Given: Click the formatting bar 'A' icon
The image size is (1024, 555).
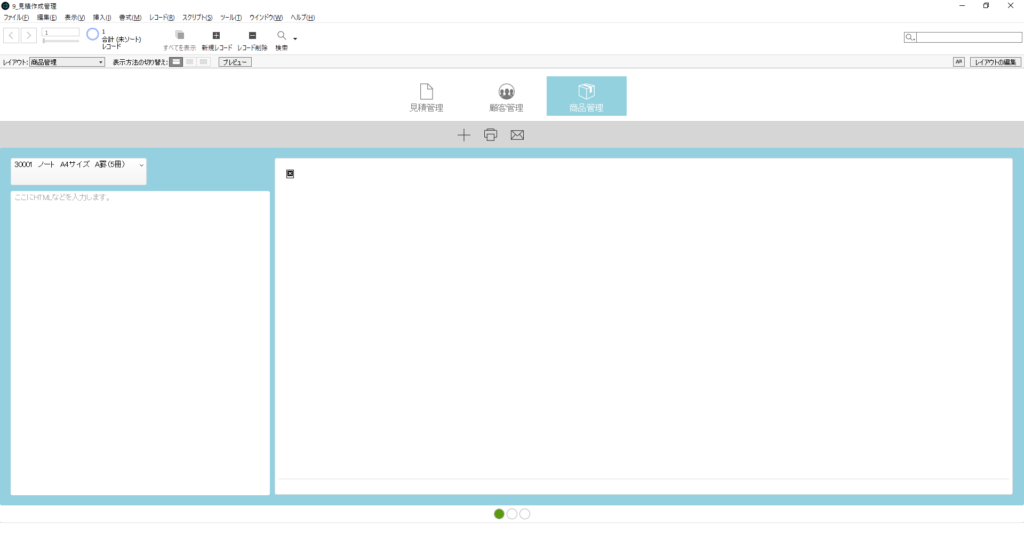Looking at the screenshot, I should tap(958, 62).
